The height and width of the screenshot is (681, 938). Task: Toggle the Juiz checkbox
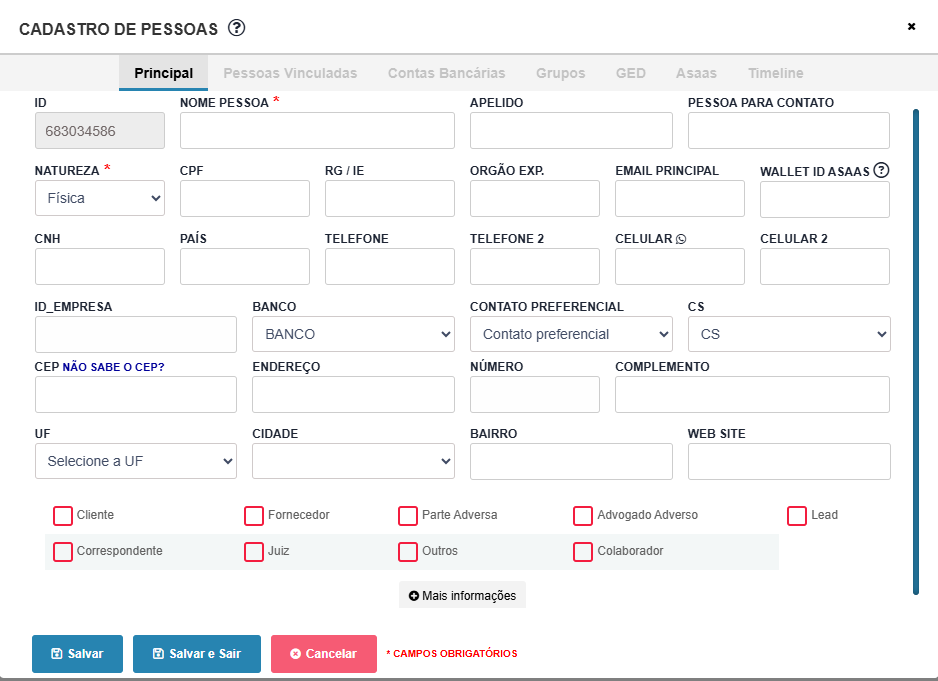coord(254,552)
